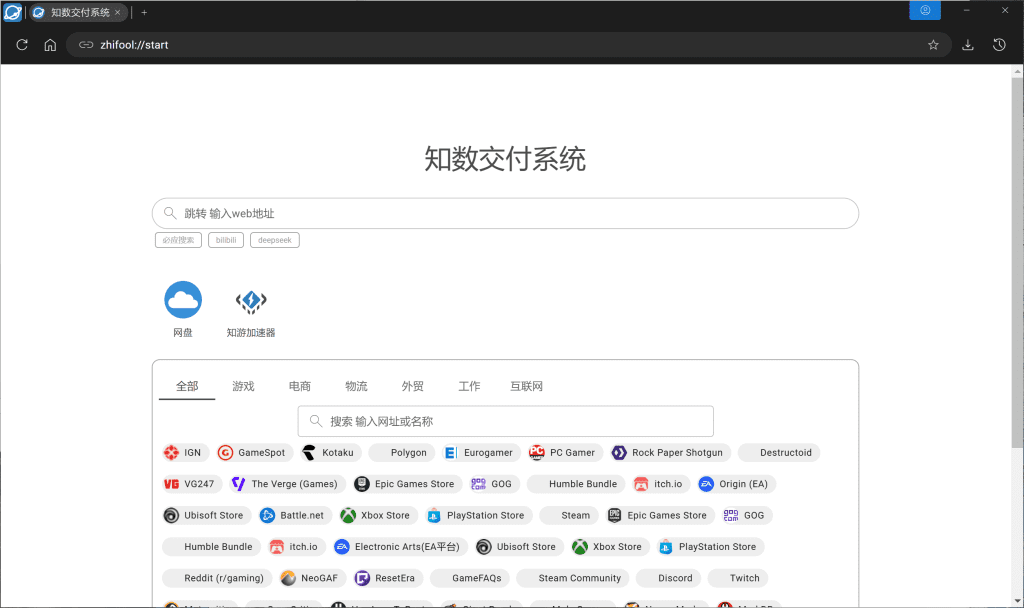The width and height of the screenshot is (1024, 608).
Task: Open the Steam site link
Action: tap(569, 515)
